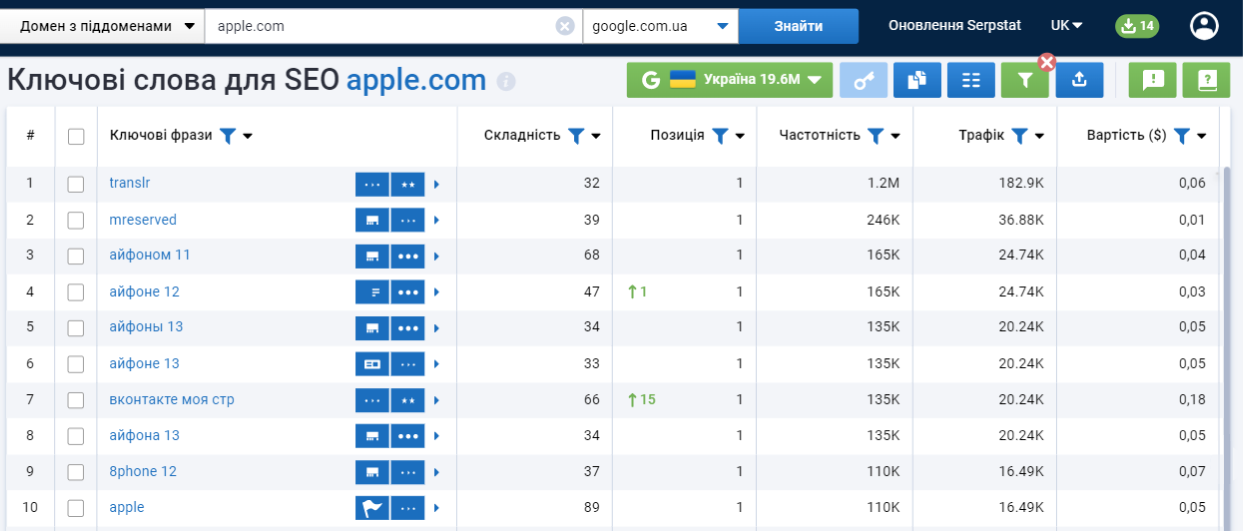
Task: Open the UK language dropdown
Action: tap(1067, 26)
